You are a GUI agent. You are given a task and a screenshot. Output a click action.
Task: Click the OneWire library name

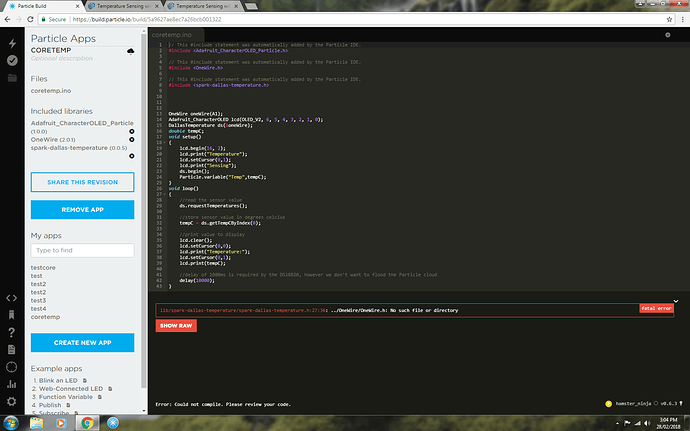click(44, 140)
